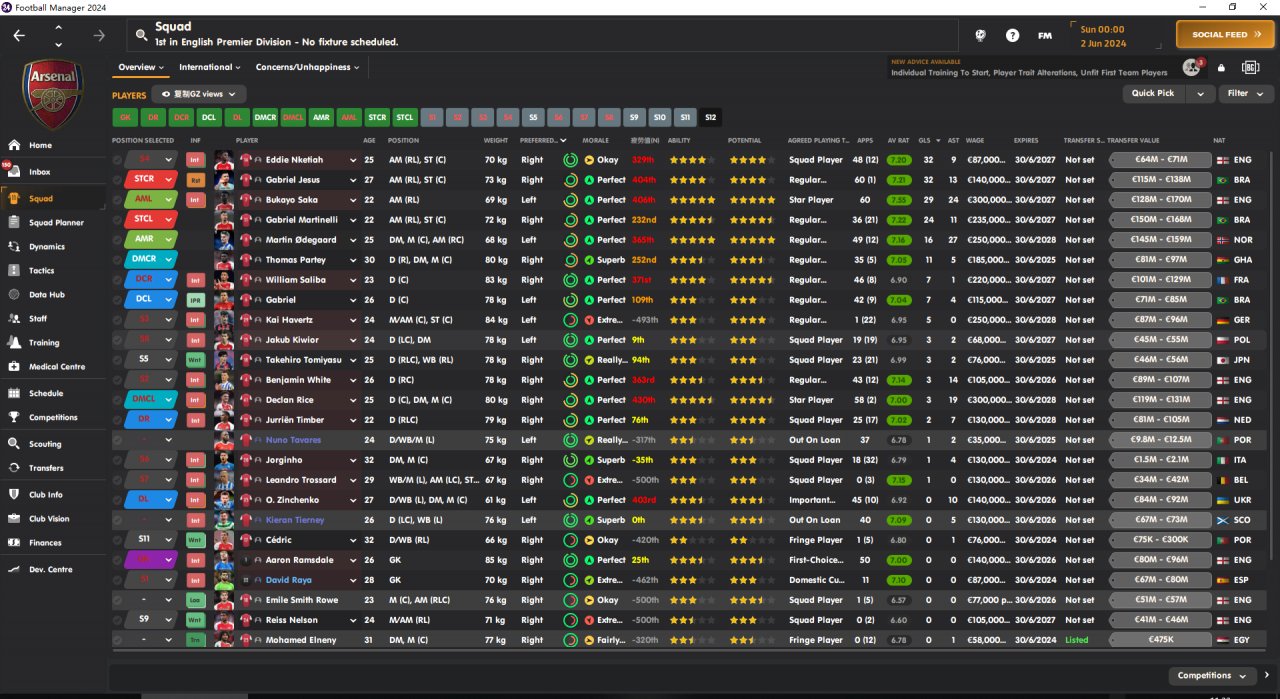This screenshot has height=699, width=1280.
Task: Open Martin Ødegaard's player profile
Action: click(x=301, y=240)
